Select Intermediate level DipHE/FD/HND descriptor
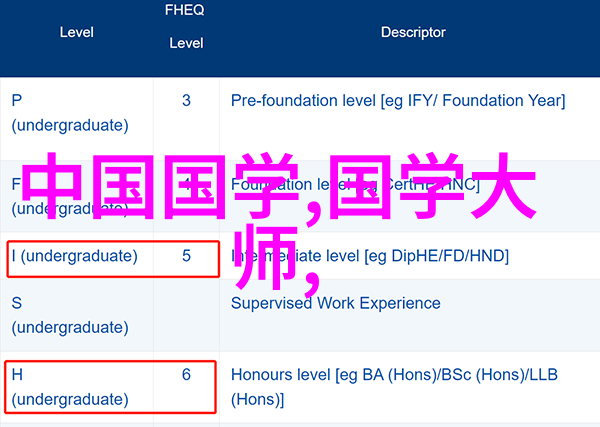Image resolution: width=600 pixels, height=427 pixels. point(370,256)
